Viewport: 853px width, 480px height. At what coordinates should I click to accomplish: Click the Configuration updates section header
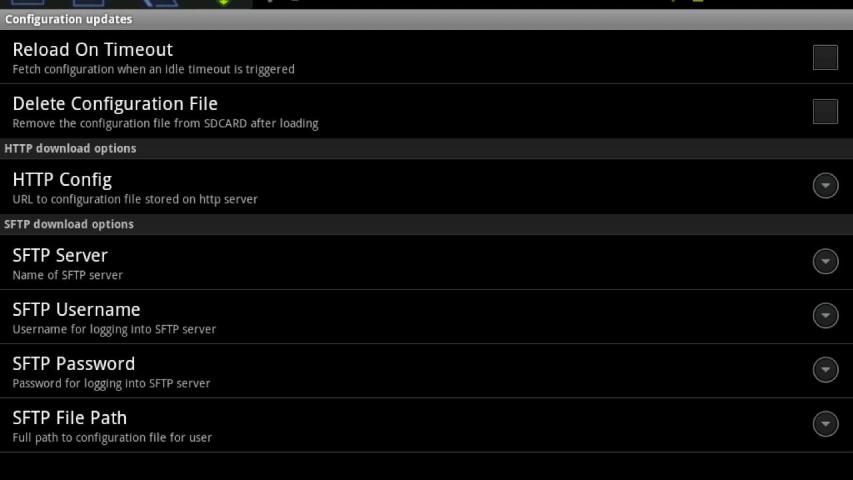[x=68, y=19]
